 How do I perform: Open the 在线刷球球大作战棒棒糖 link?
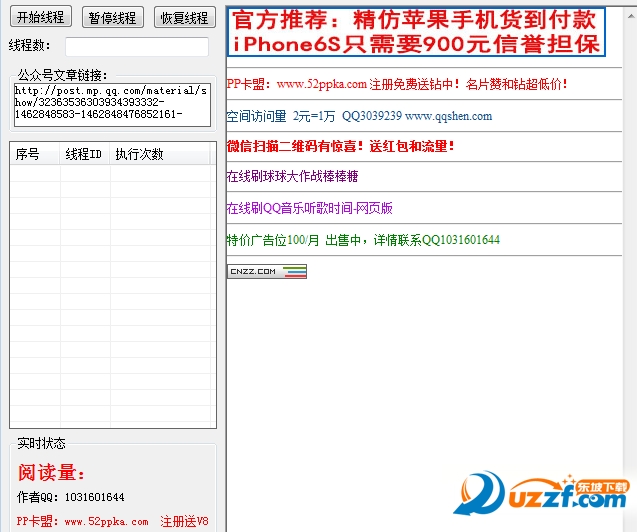(292, 176)
